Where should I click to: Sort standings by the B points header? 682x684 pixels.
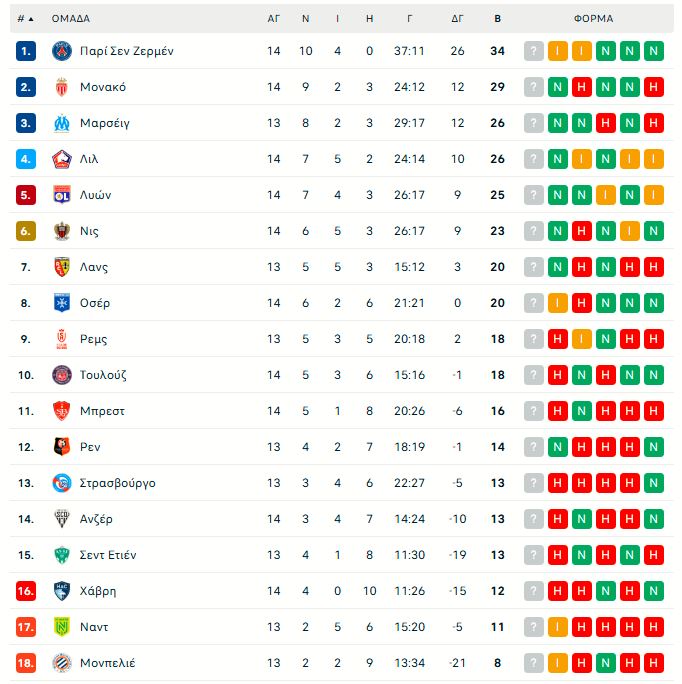498,19
